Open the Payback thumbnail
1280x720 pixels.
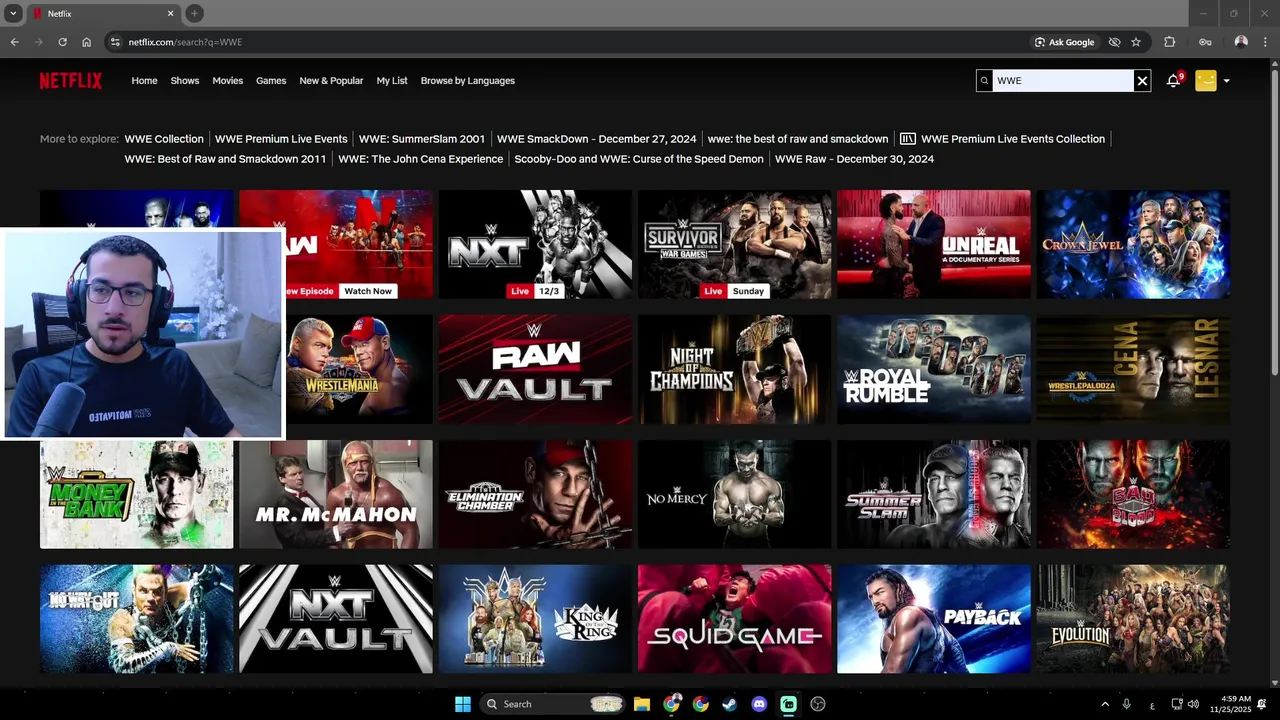point(933,619)
